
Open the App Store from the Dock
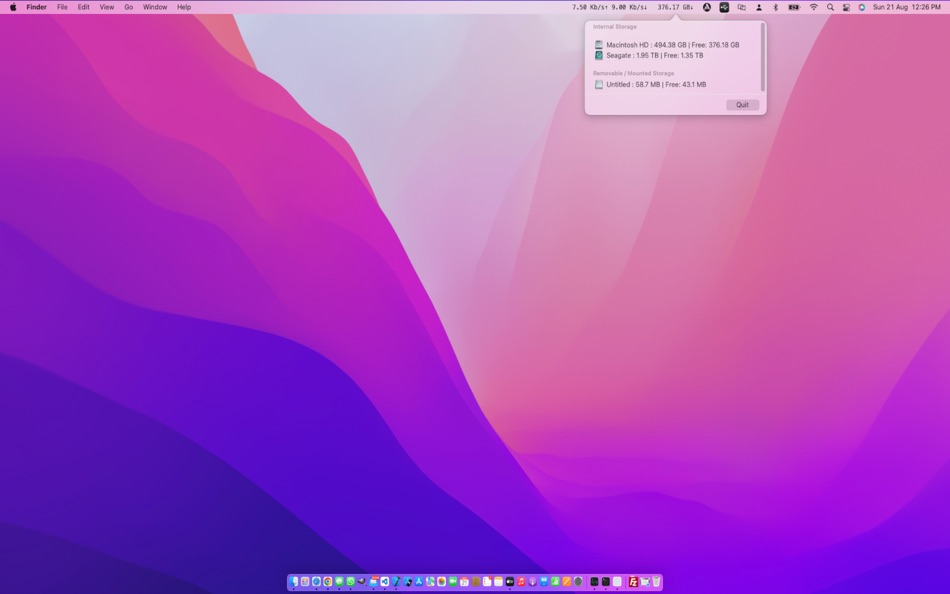tap(419, 581)
